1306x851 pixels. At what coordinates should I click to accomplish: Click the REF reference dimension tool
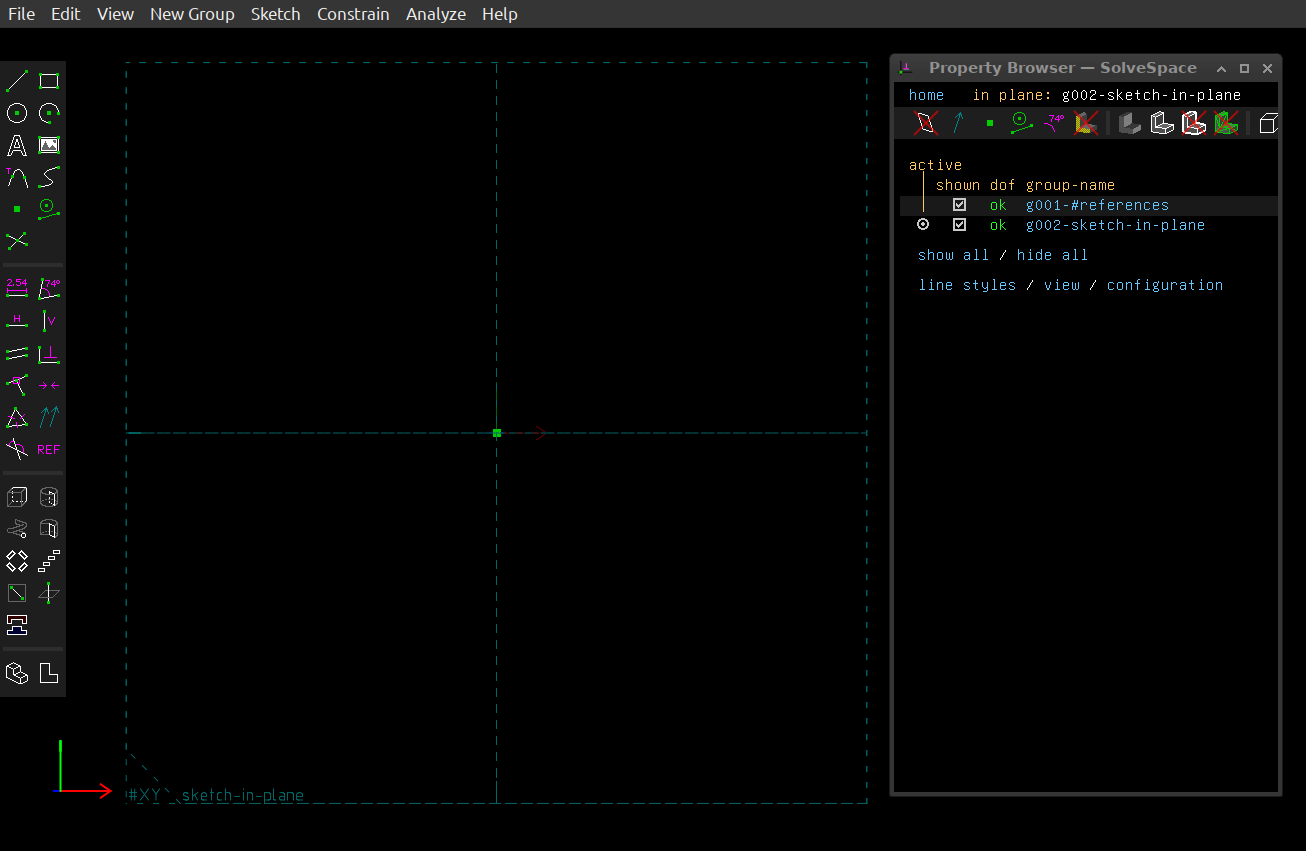pos(49,449)
